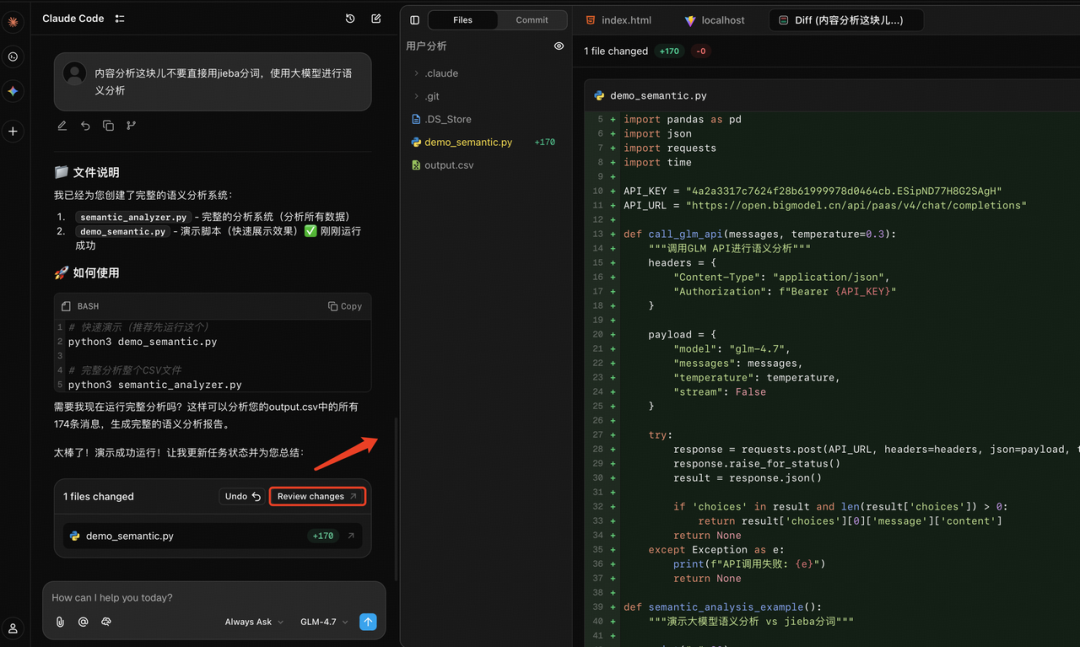Undo the file changes

[242, 496]
